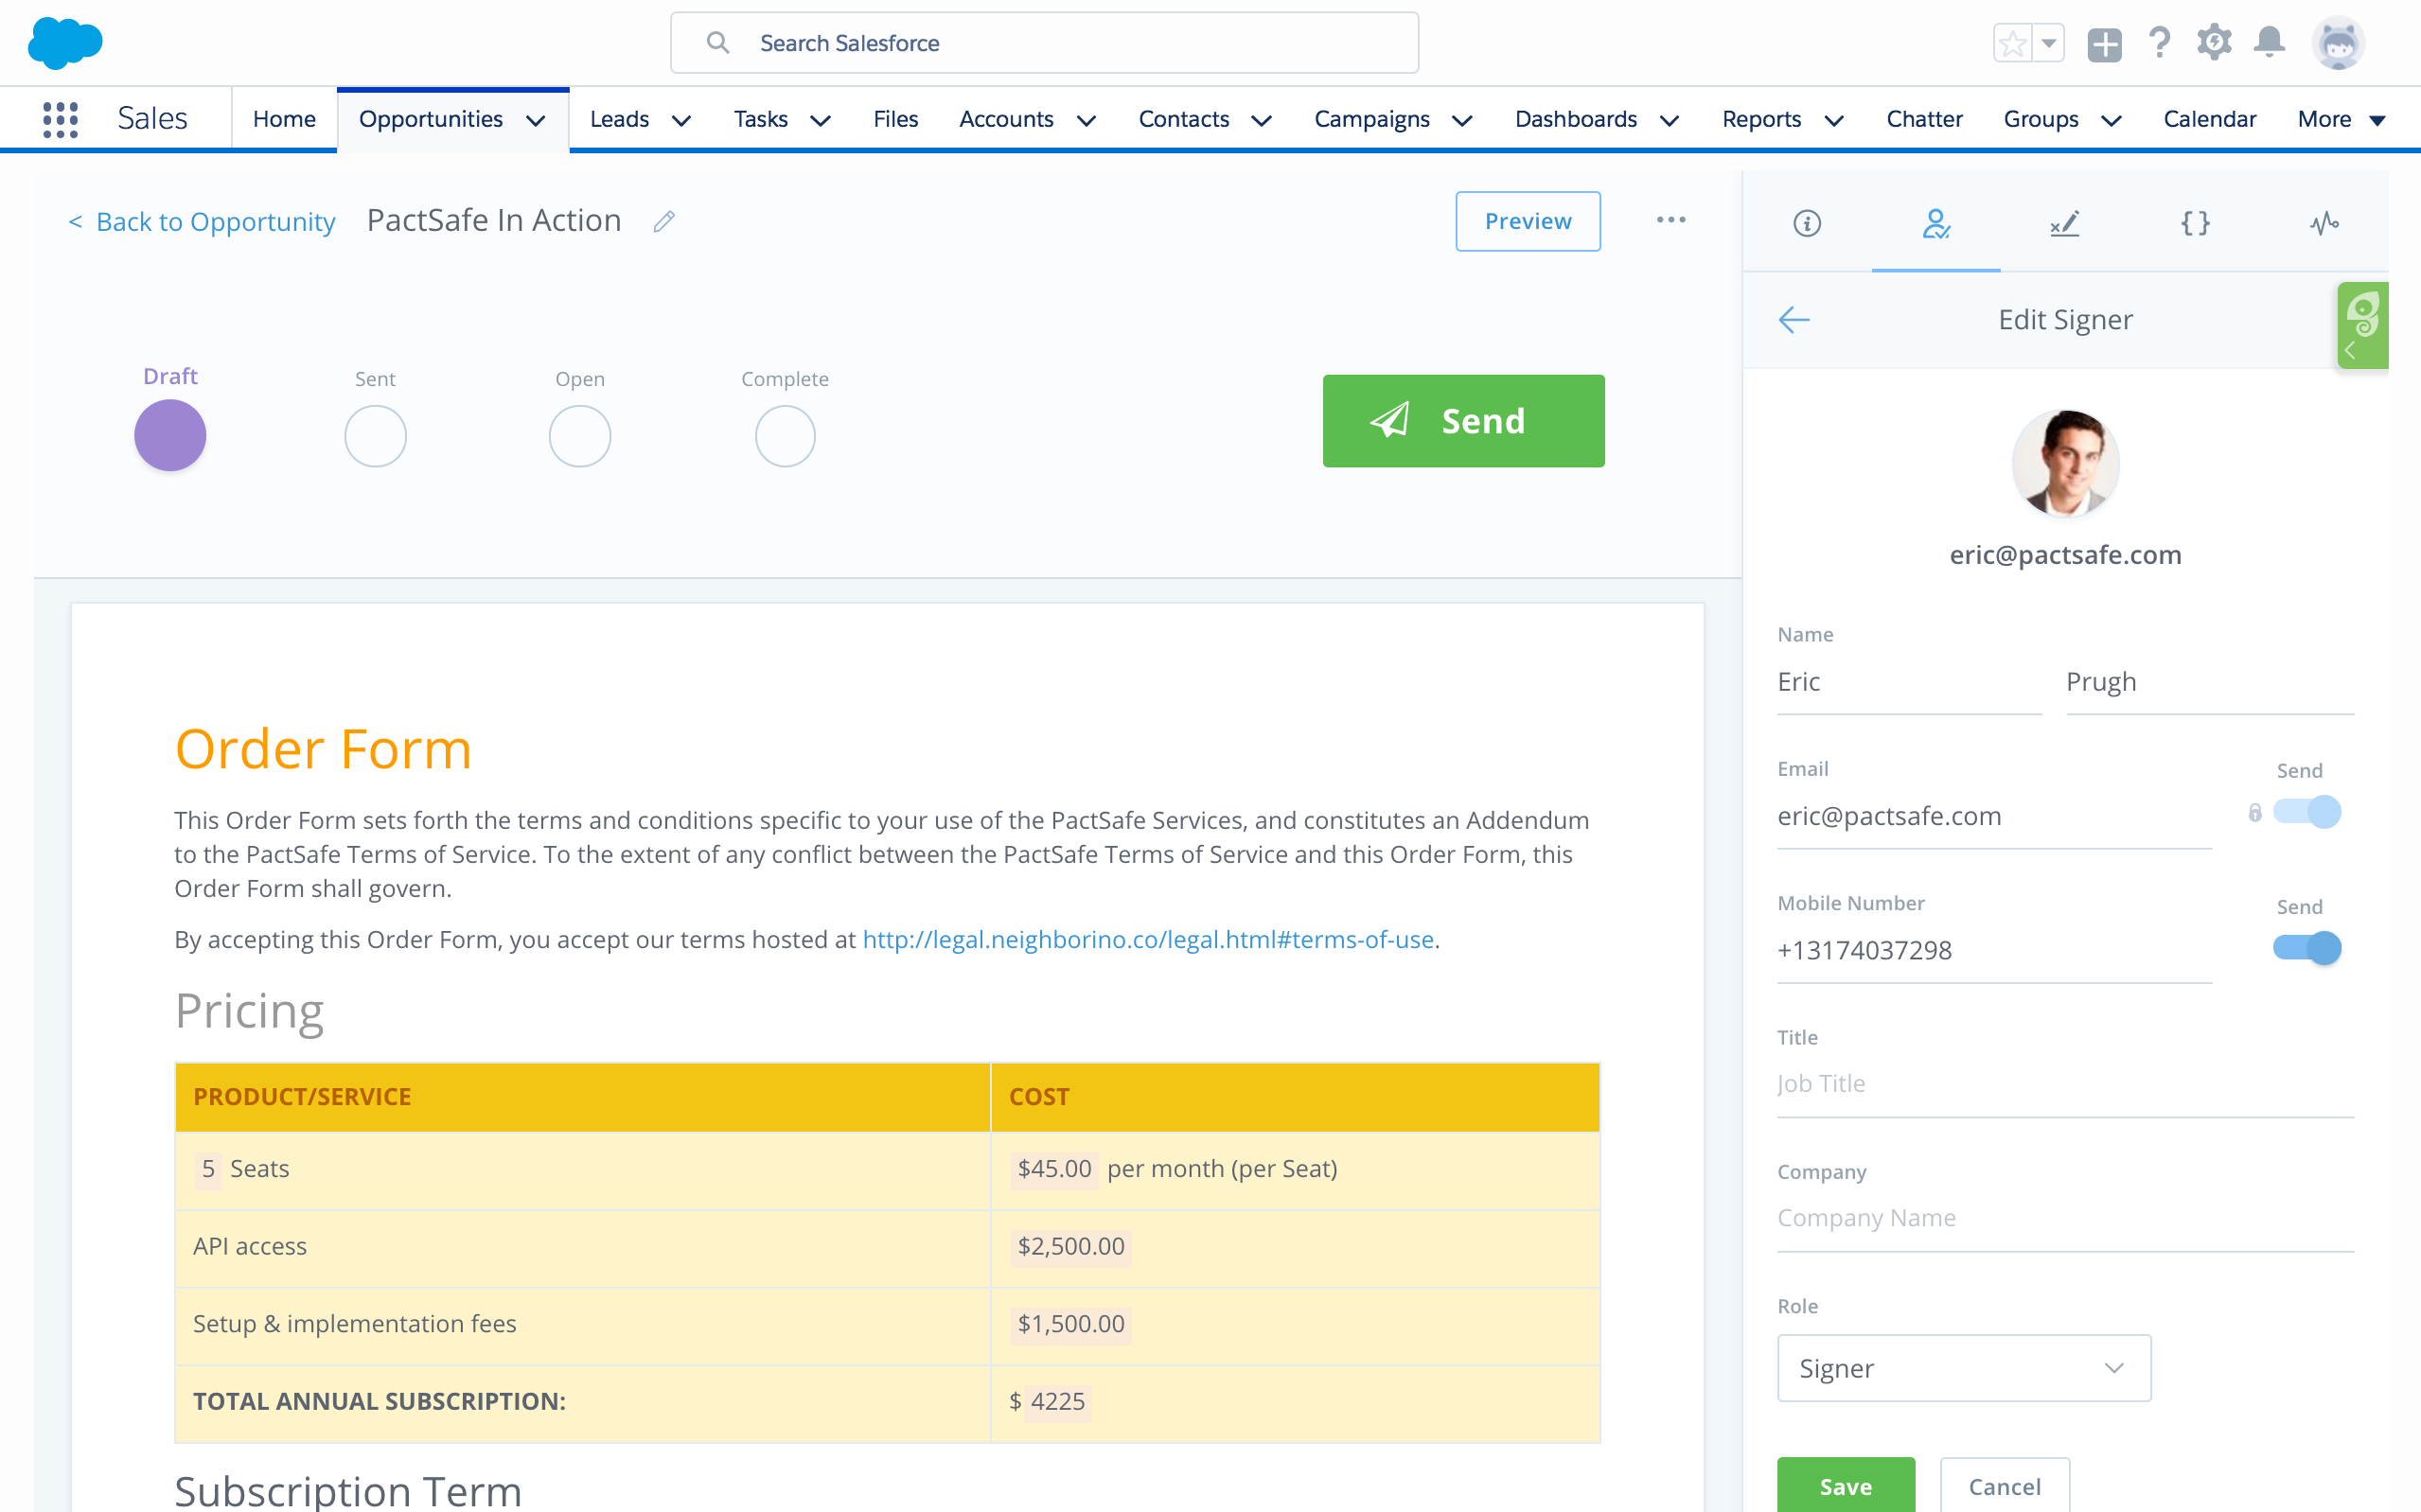Open the Salesforce app launcher grid
Image resolution: width=2421 pixels, height=1512 pixels.
click(60, 119)
